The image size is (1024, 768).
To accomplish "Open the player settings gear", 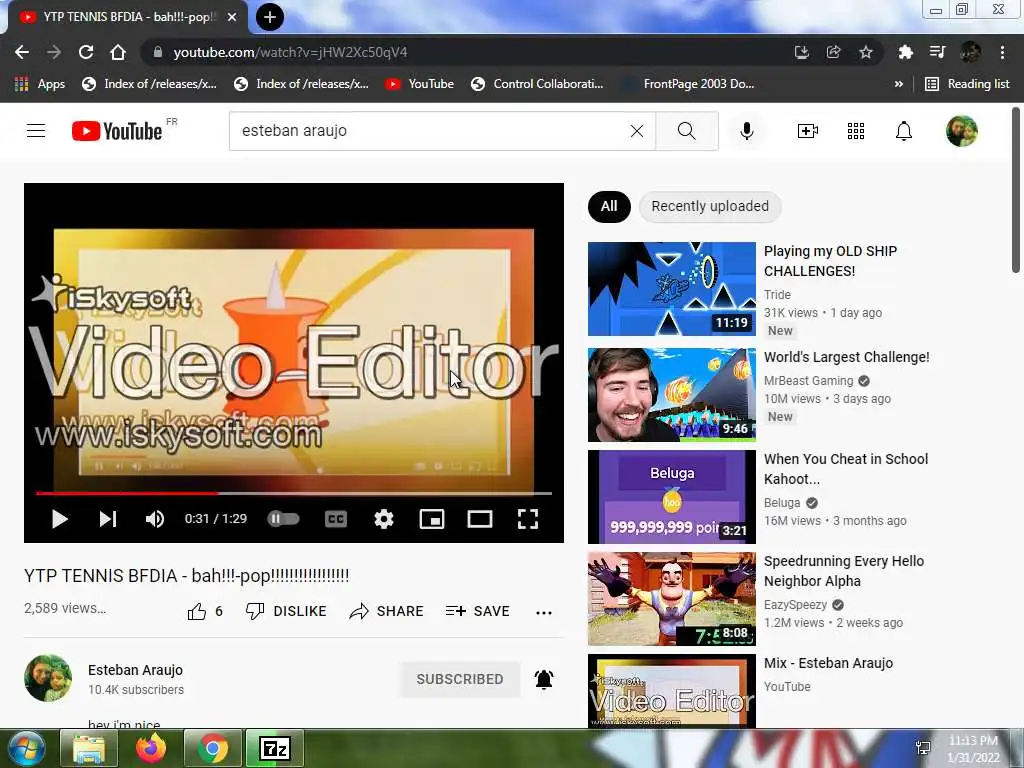I will pos(384,519).
